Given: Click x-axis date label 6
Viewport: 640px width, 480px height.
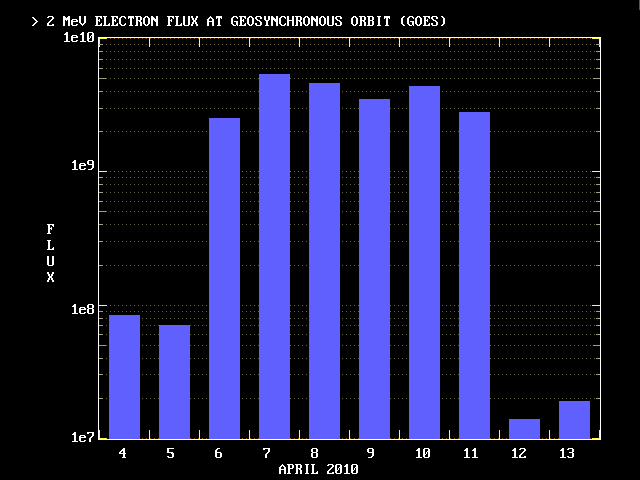Looking at the screenshot, I should (218, 453).
